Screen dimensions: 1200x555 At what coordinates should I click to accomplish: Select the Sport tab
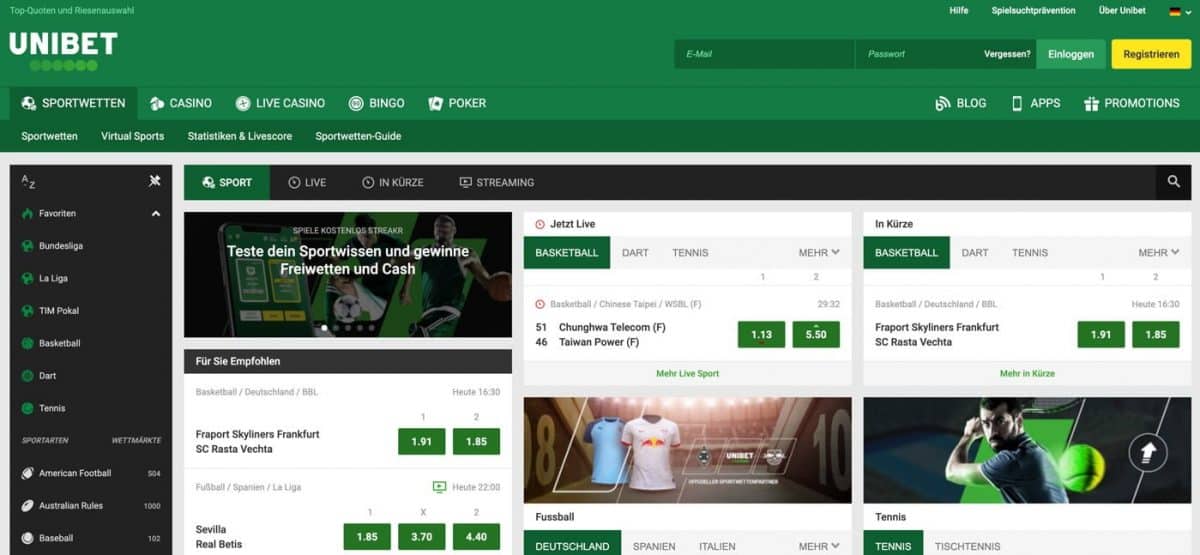point(227,182)
